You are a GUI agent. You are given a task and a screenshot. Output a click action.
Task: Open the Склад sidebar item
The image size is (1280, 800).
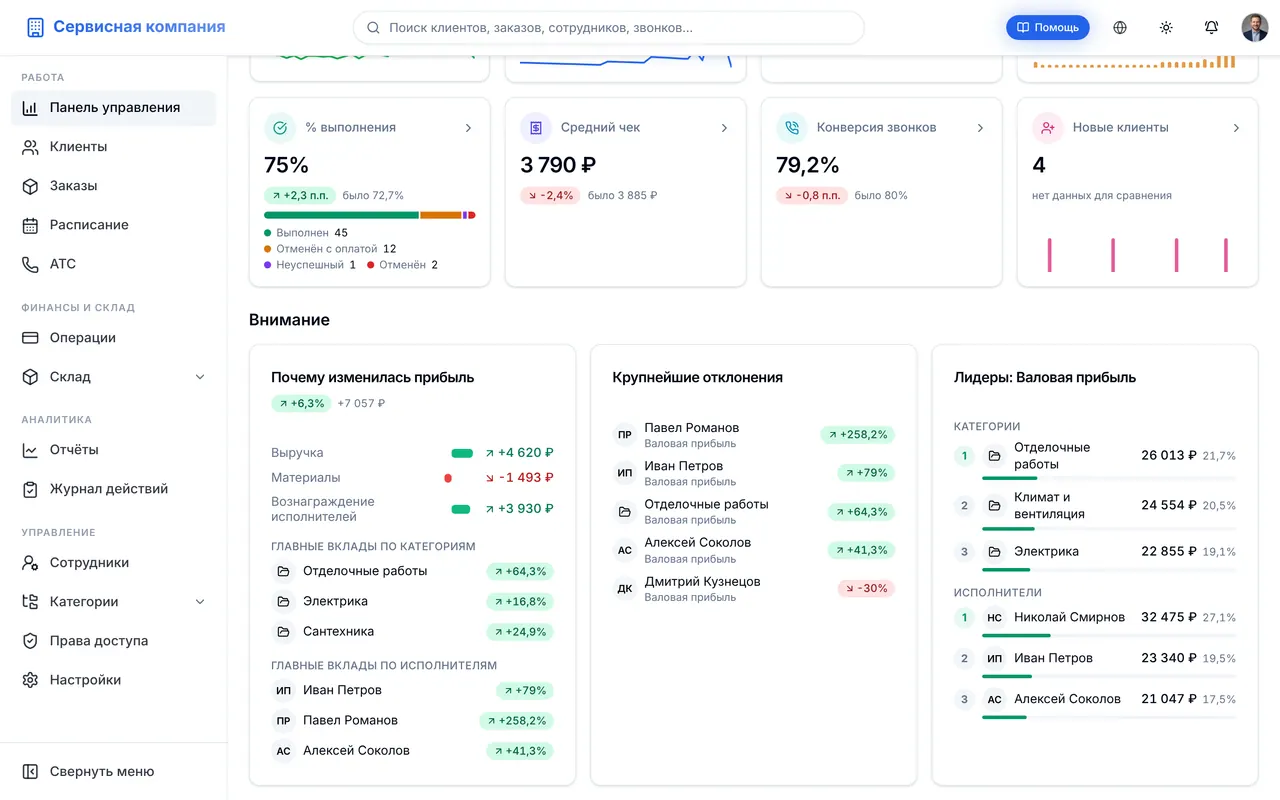(x=113, y=377)
